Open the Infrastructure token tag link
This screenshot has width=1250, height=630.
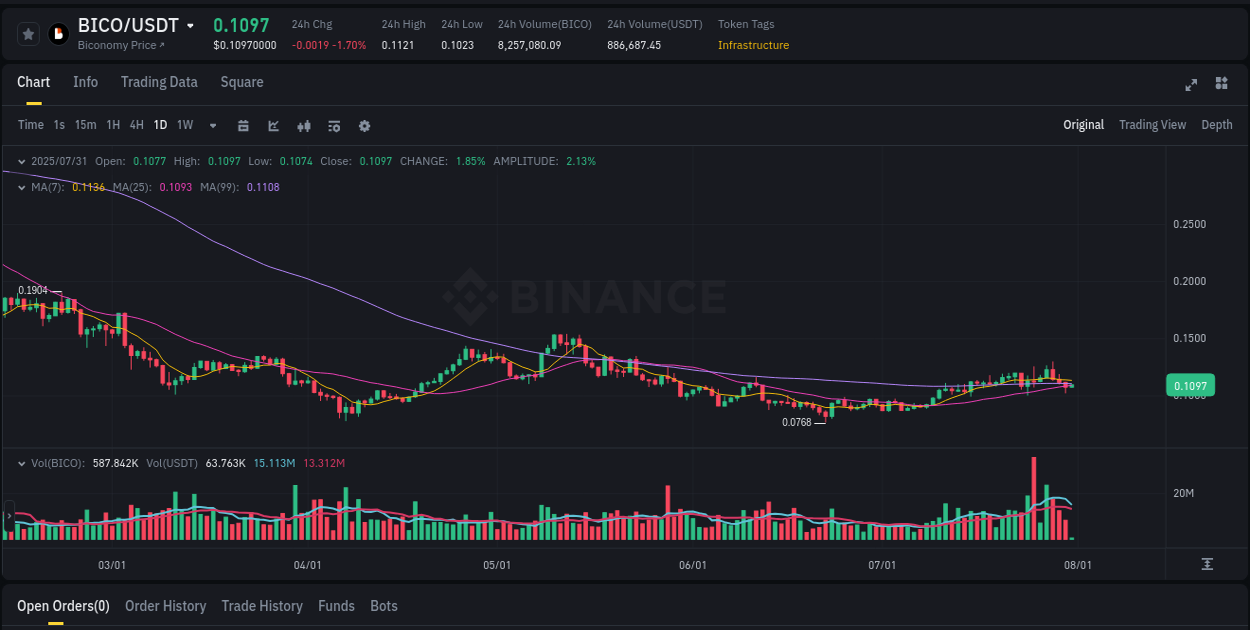753,45
